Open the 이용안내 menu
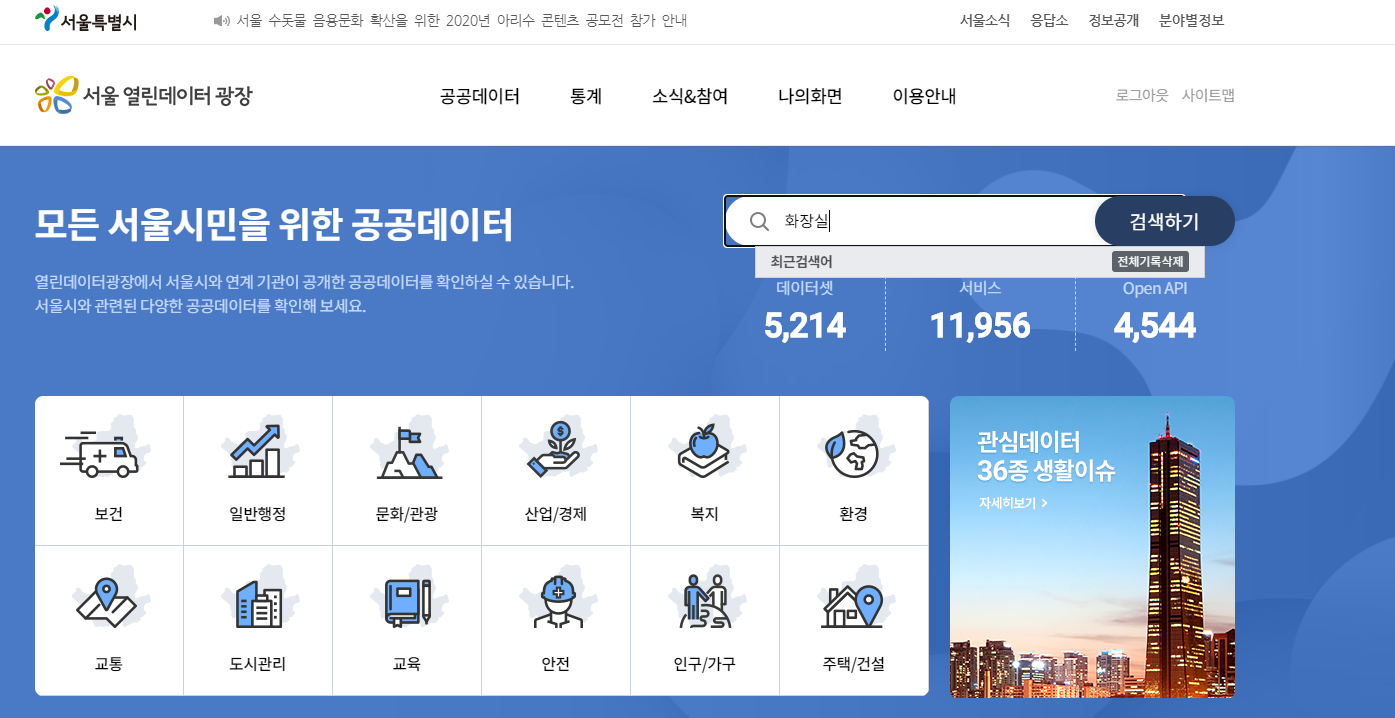This screenshot has width=1395, height=718. click(x=925, y=97)
